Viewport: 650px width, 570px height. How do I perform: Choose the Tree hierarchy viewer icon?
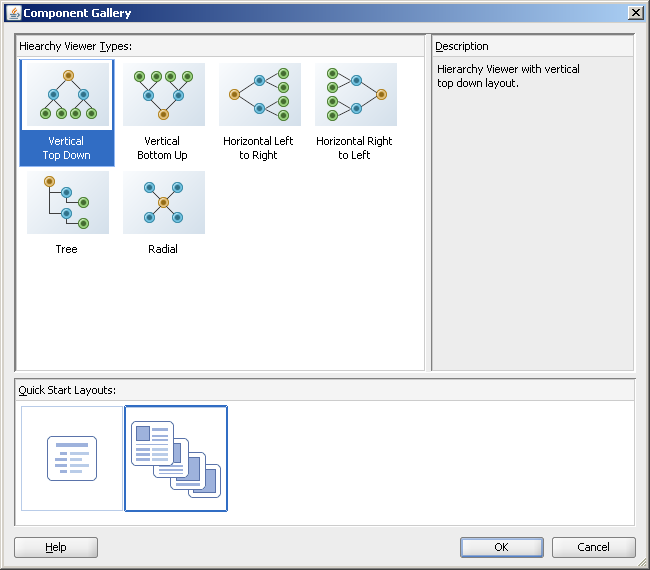[68, 202]
